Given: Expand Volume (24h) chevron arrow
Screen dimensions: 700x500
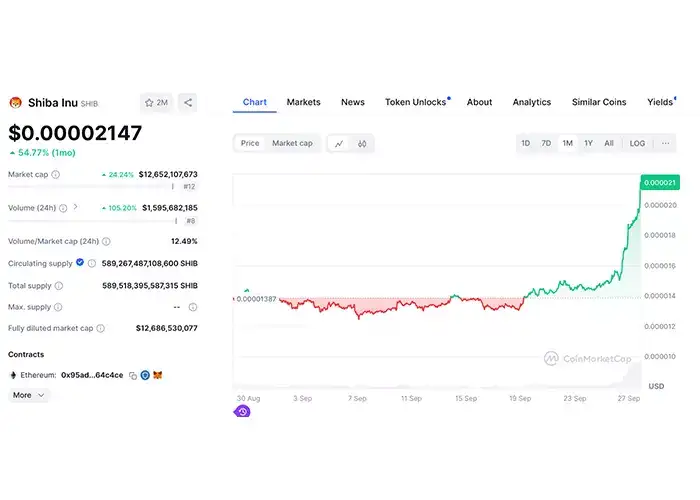Looking at the screenshot, I should point(75,207).
